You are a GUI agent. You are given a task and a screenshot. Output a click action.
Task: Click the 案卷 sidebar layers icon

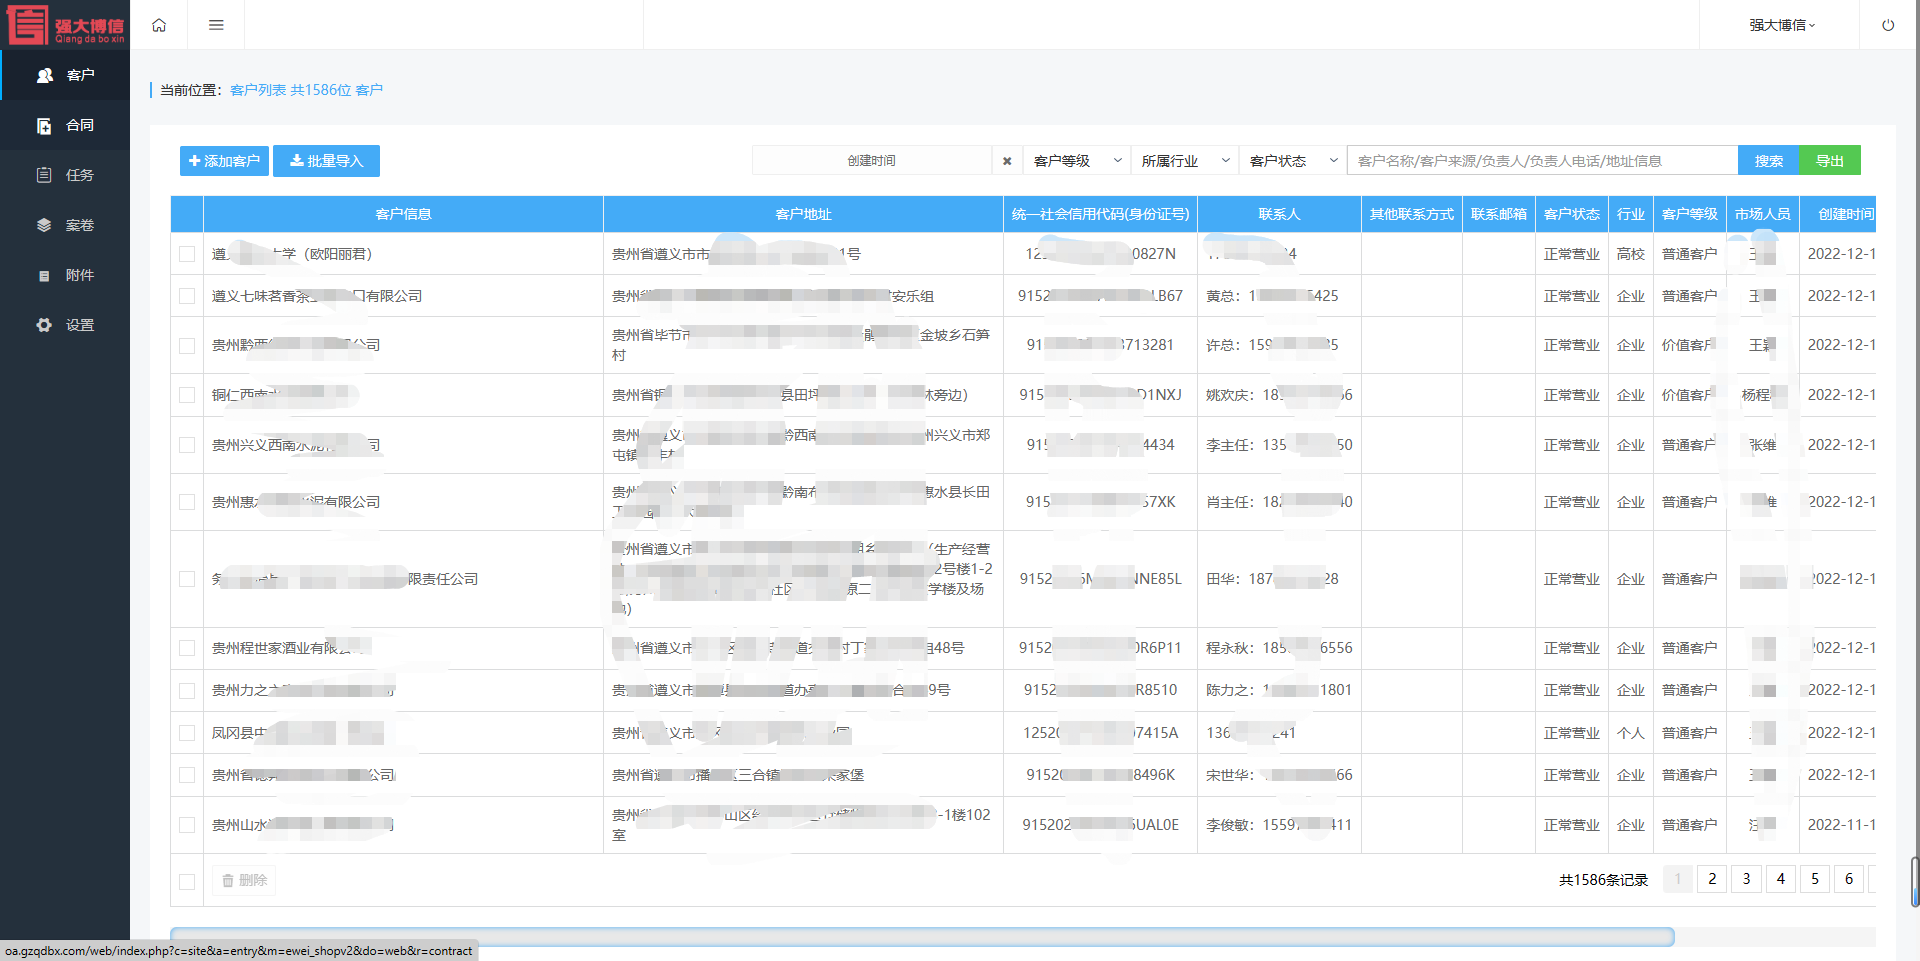44,225
